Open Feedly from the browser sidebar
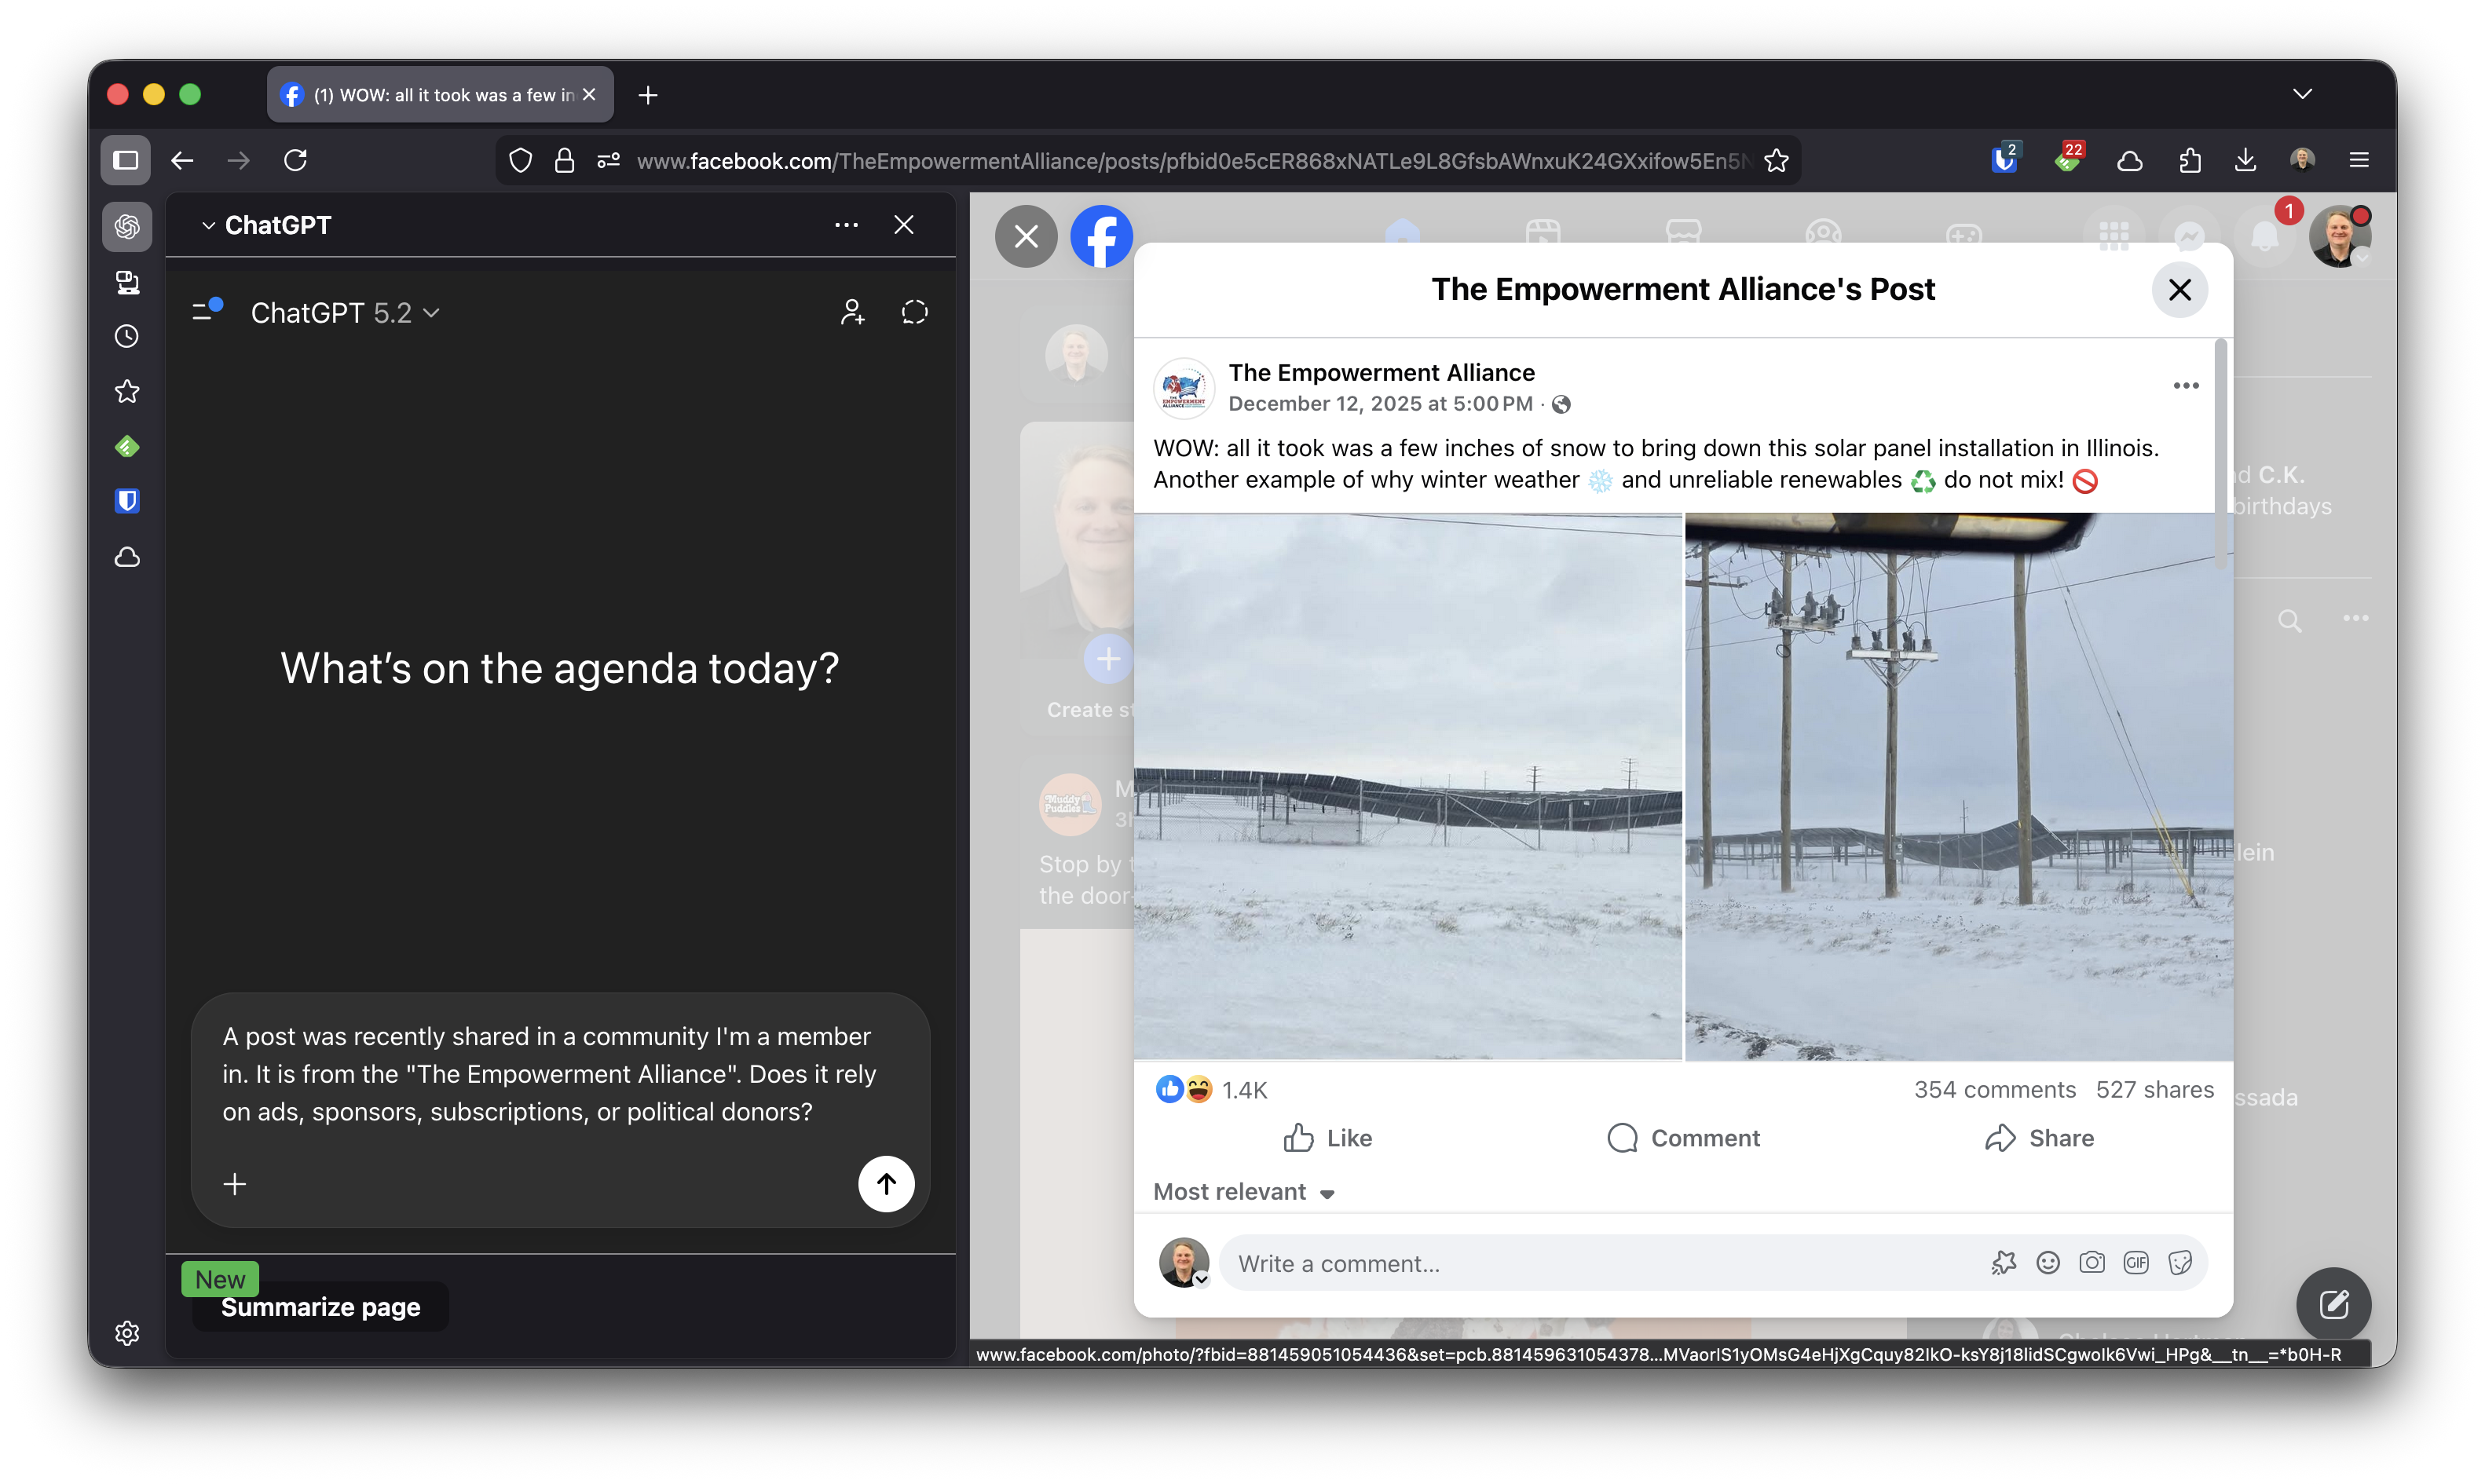 pyautogui.click(x=127, y=446)
